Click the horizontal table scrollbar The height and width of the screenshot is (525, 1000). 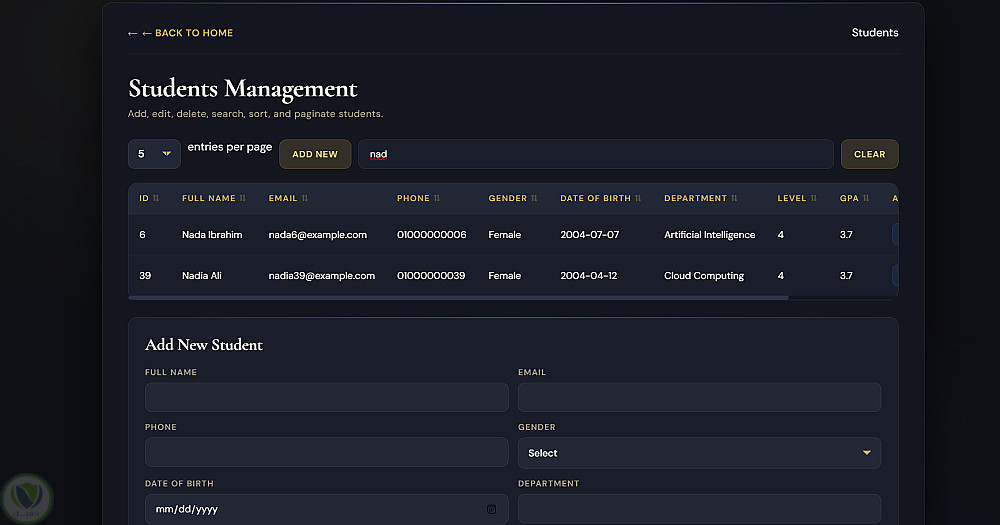click(x=459, y=297)
